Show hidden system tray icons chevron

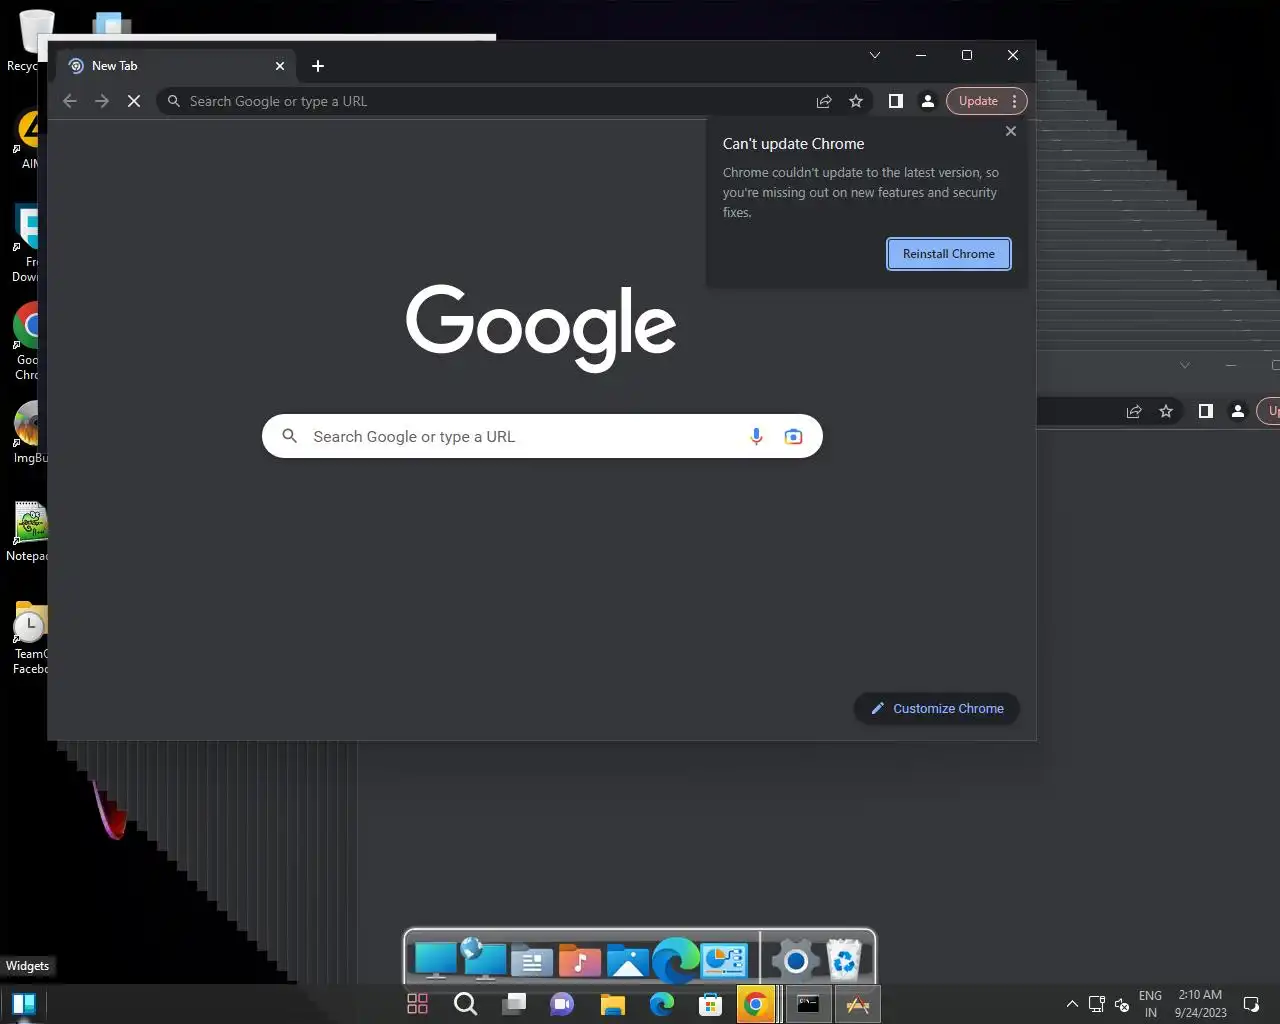(x=1072, y=1004)
